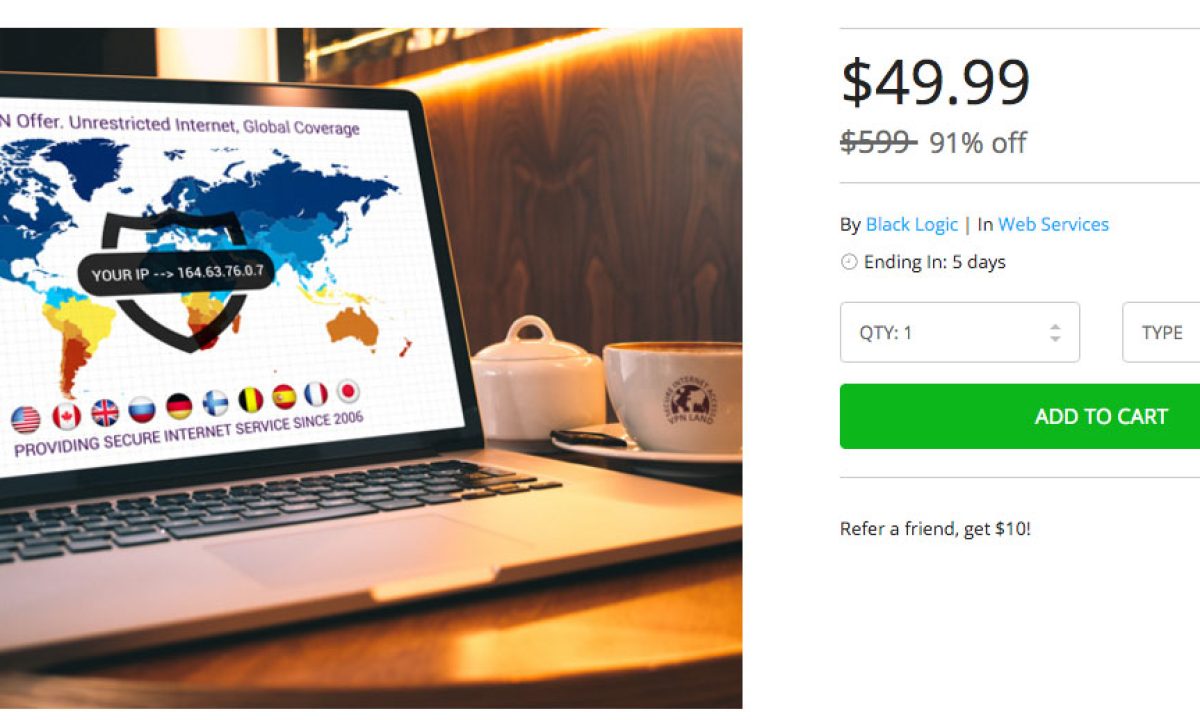Click the $49.99 sale price
Screen dimensions: 1200x720
click(935, 82)
